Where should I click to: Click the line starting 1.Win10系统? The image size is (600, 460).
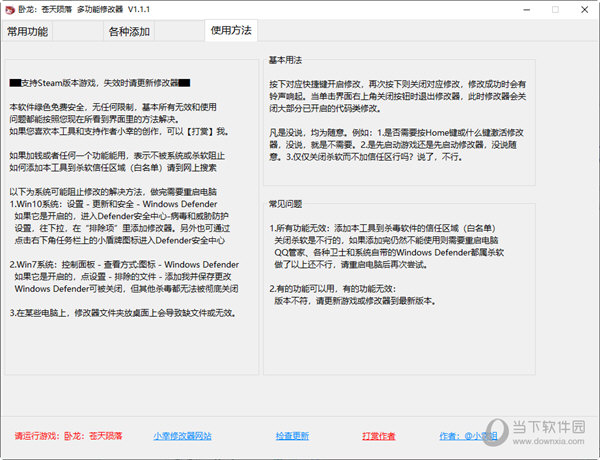pyautogui.click(x=113, y=204)
